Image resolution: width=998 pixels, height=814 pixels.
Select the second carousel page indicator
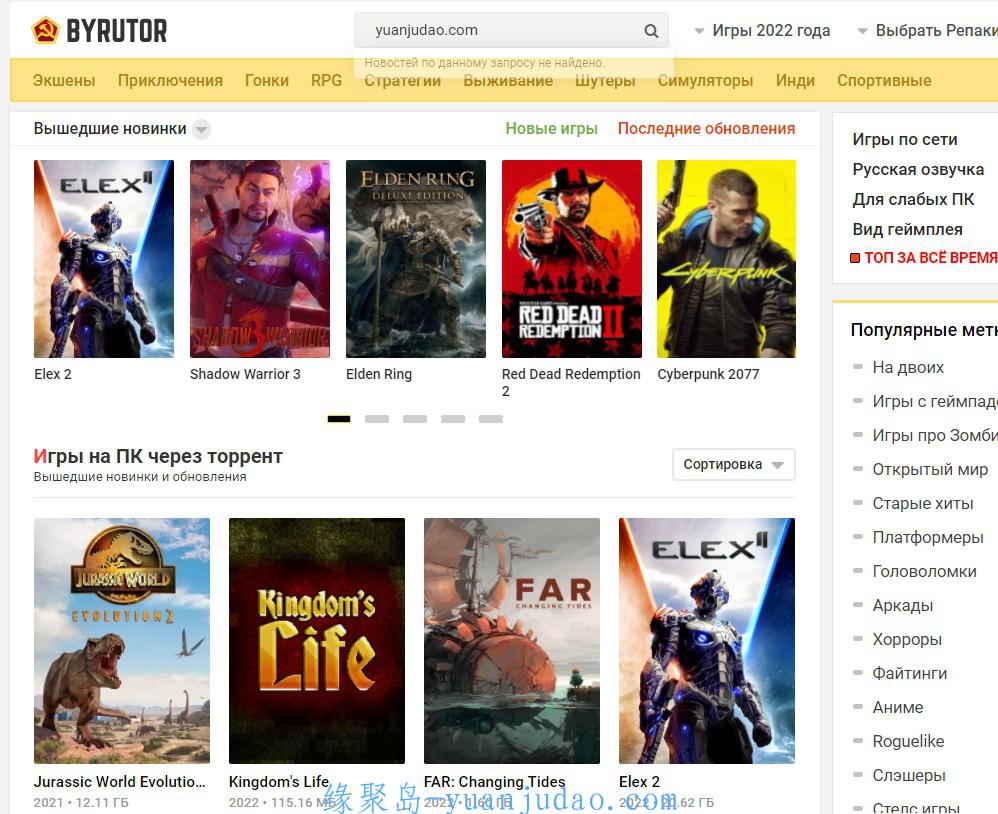[377, 419]
